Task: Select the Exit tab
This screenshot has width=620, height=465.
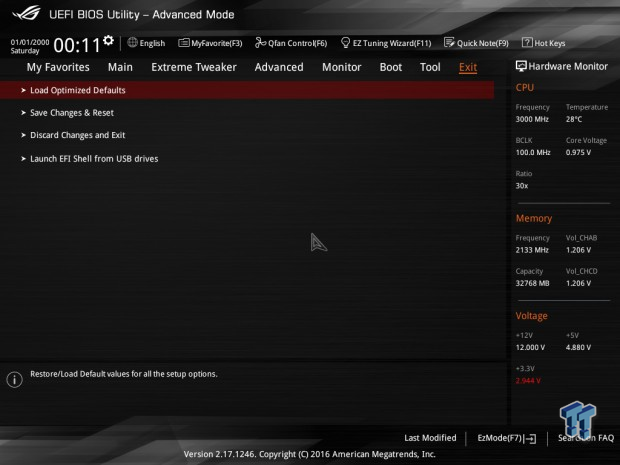Action: pos(468,67)
